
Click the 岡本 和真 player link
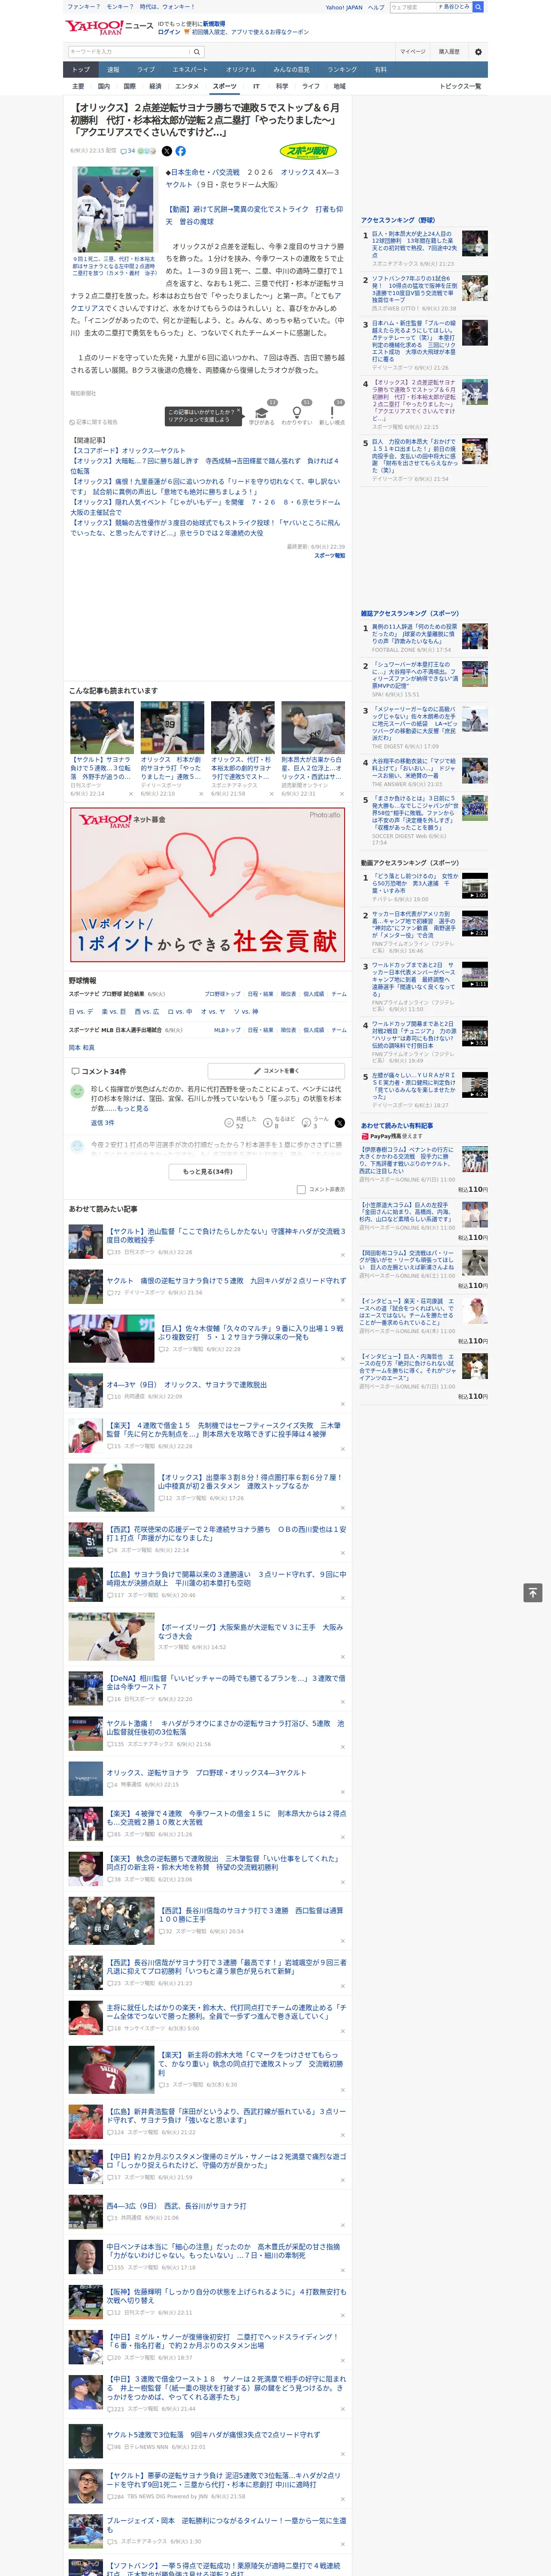coord(82,1047)
